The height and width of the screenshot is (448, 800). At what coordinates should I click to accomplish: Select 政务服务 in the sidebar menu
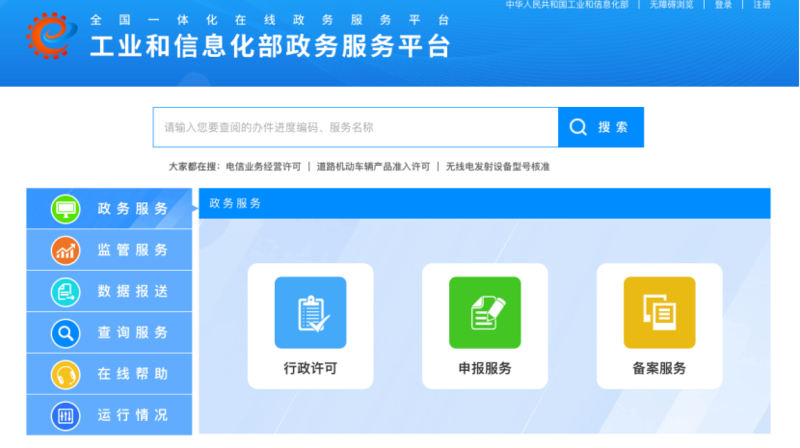coord(109,209)
